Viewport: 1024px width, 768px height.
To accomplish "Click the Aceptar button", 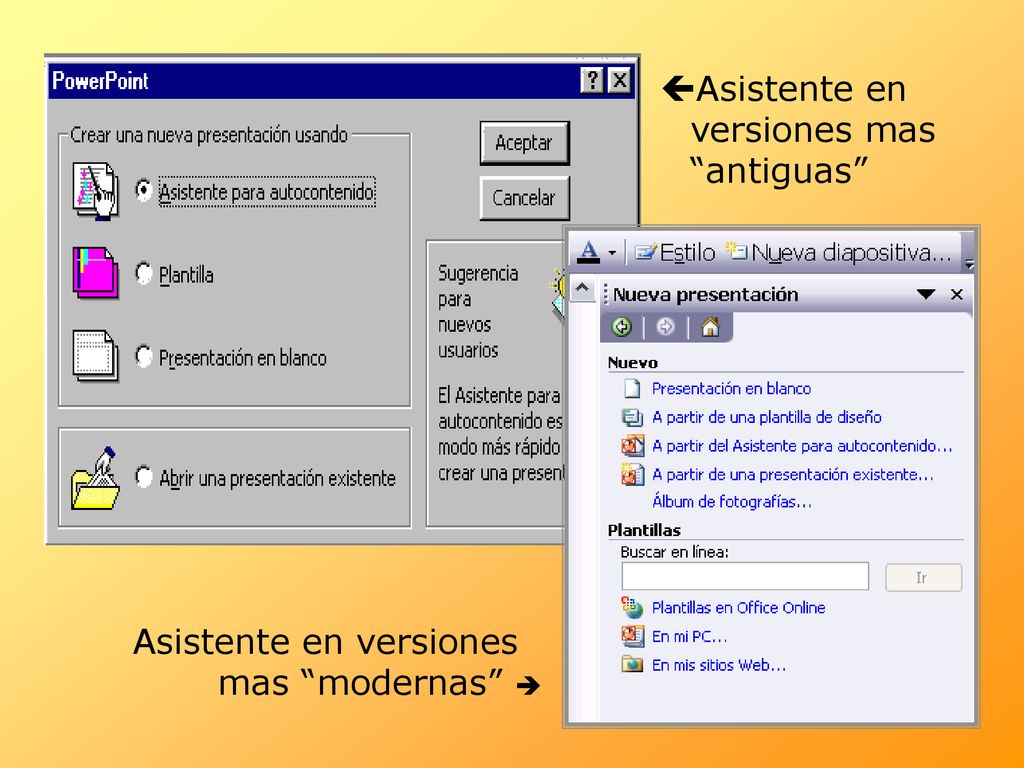I will coord(524,143).
